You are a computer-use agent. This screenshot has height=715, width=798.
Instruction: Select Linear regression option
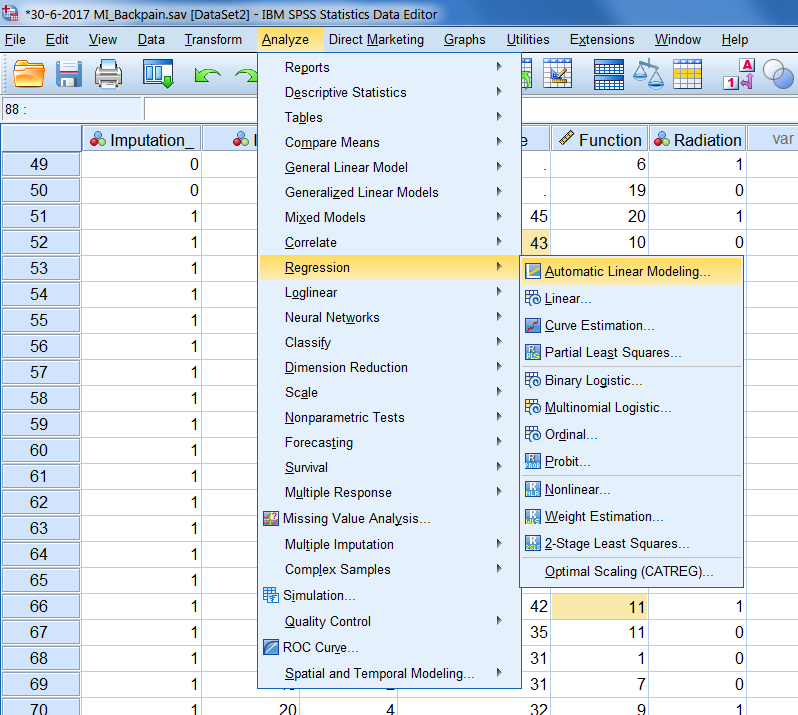click(x=568, y=298)
